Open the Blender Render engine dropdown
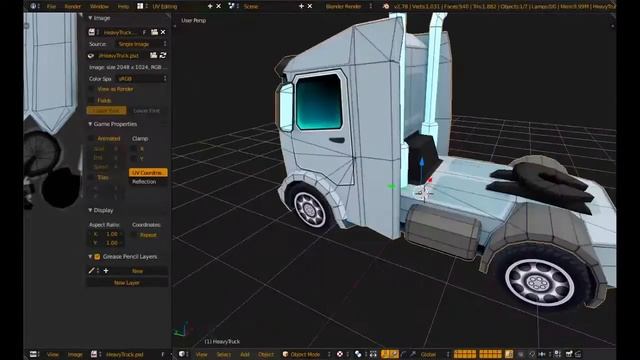Image resolution: width=640 pixels, height=360 pixels. 349,6
